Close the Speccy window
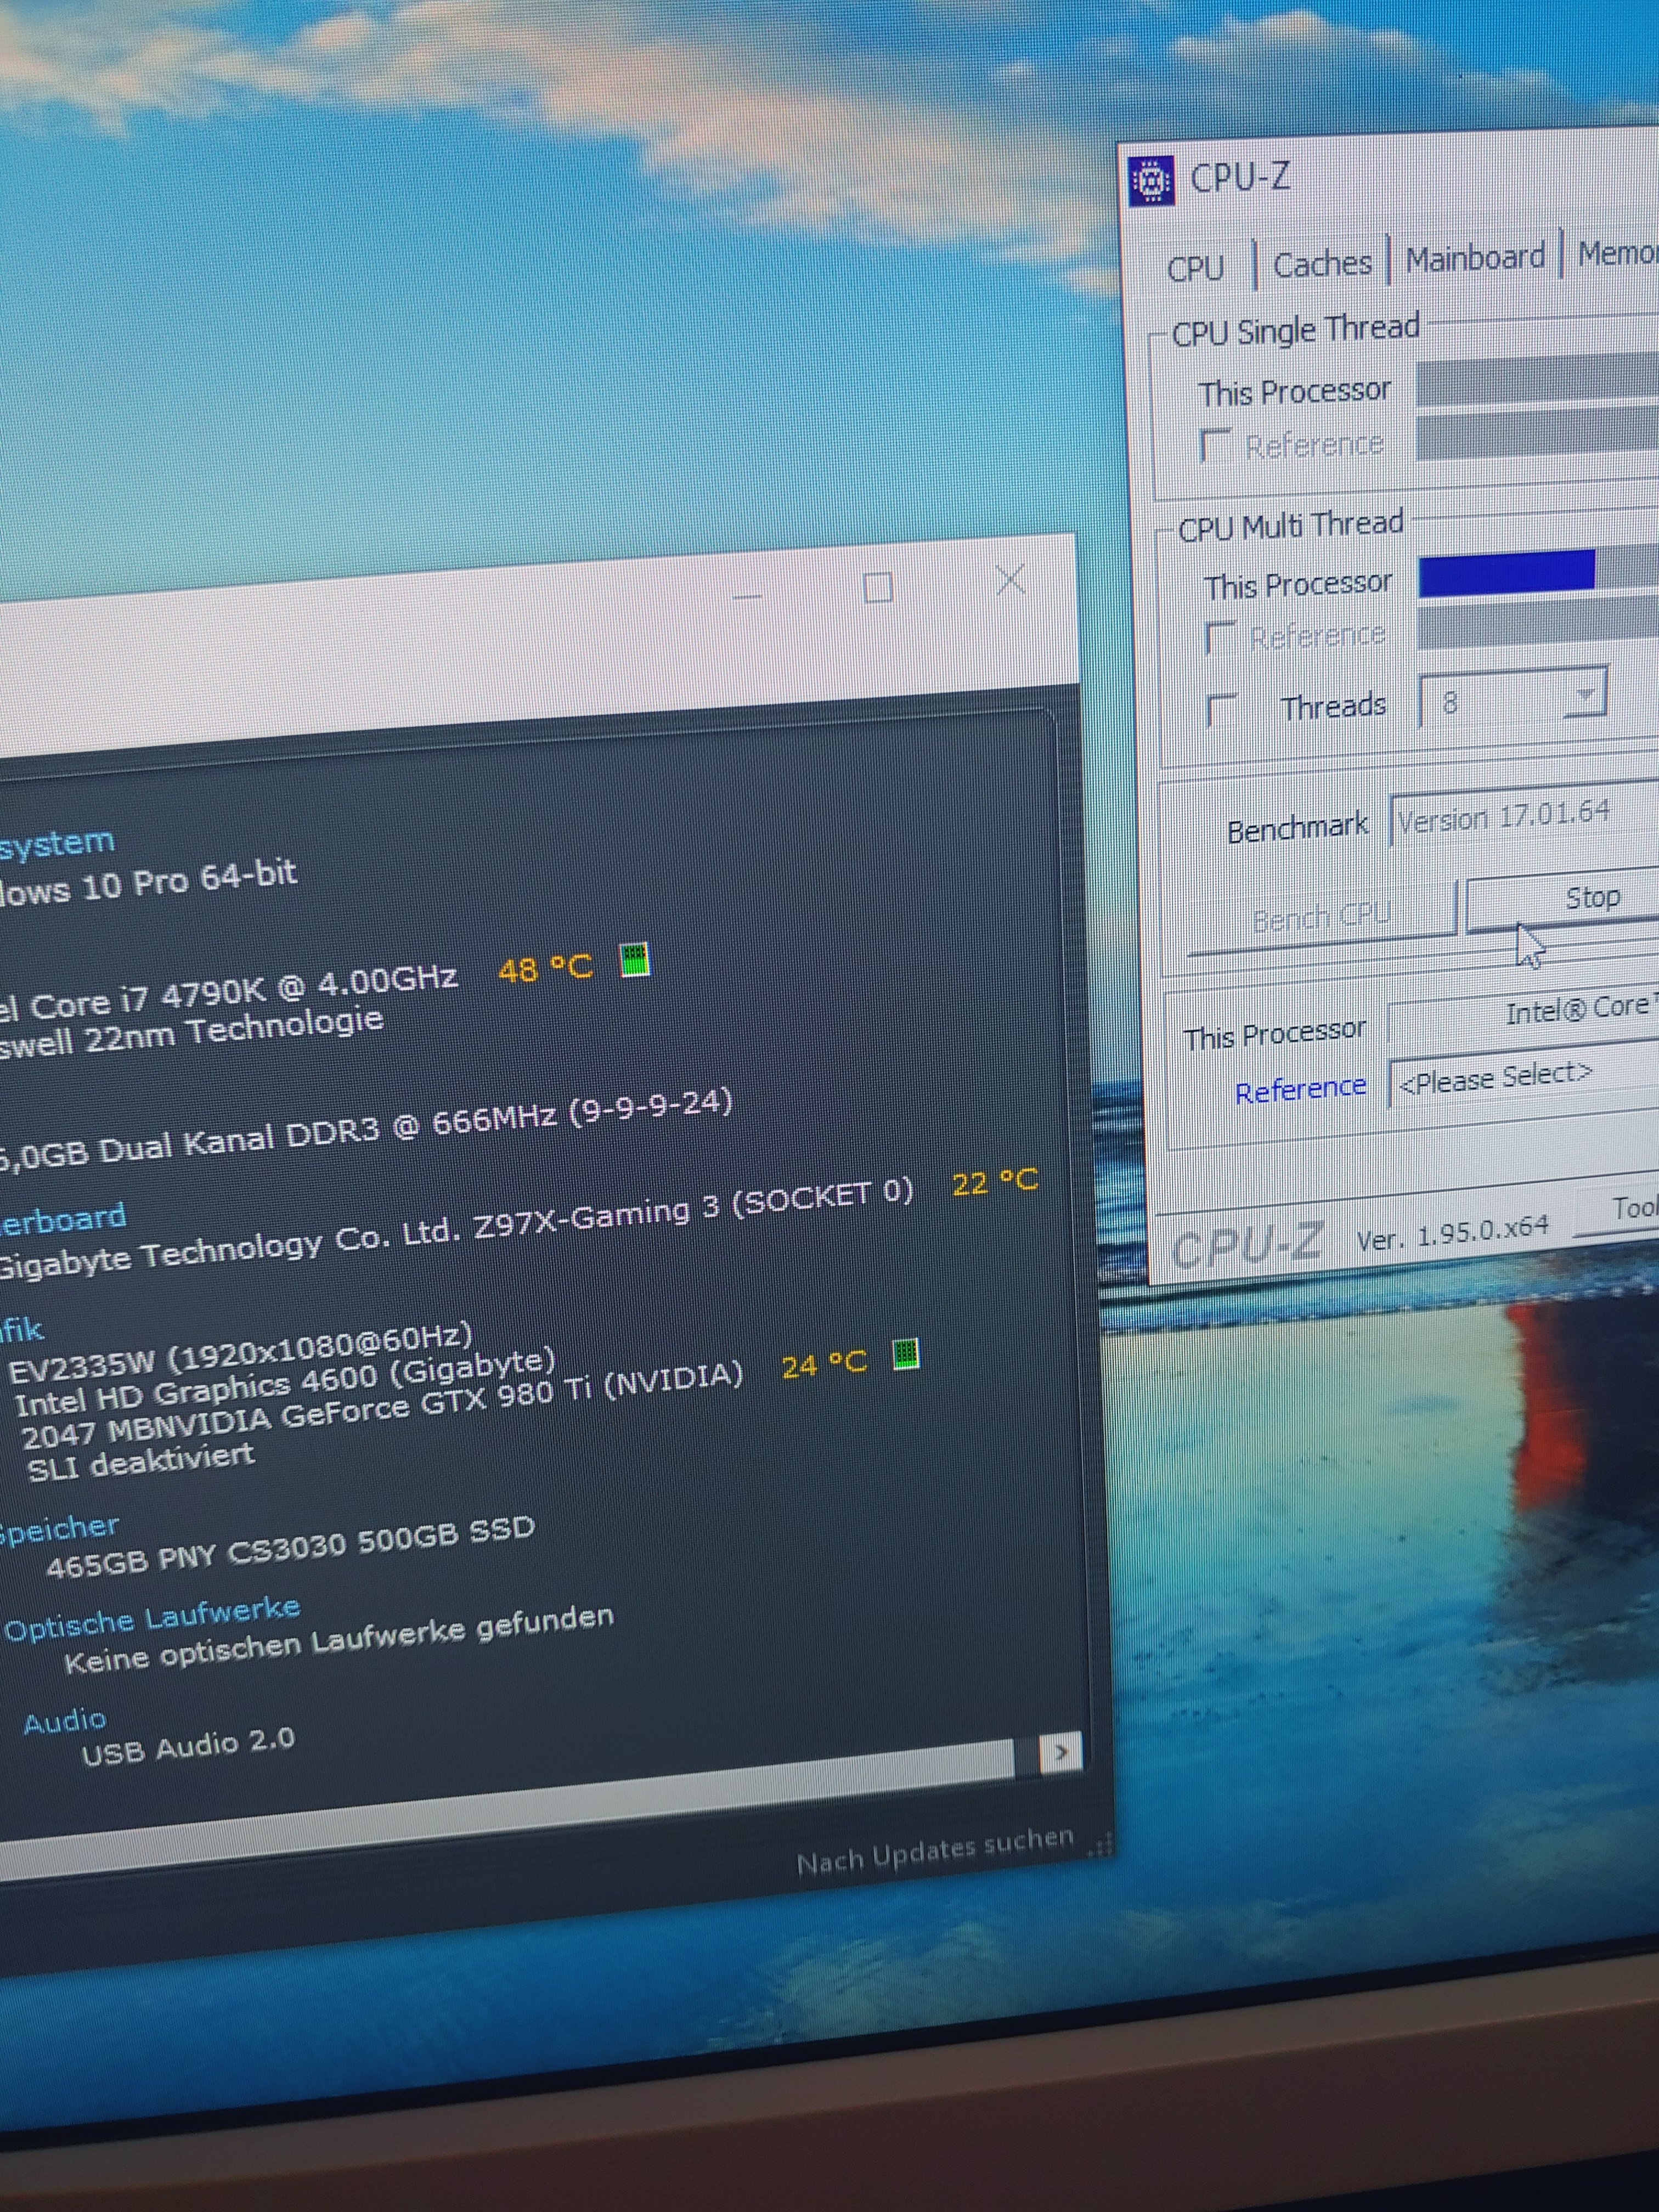The width and height of the screenshot is (1659, 2212). point(1011,580)
